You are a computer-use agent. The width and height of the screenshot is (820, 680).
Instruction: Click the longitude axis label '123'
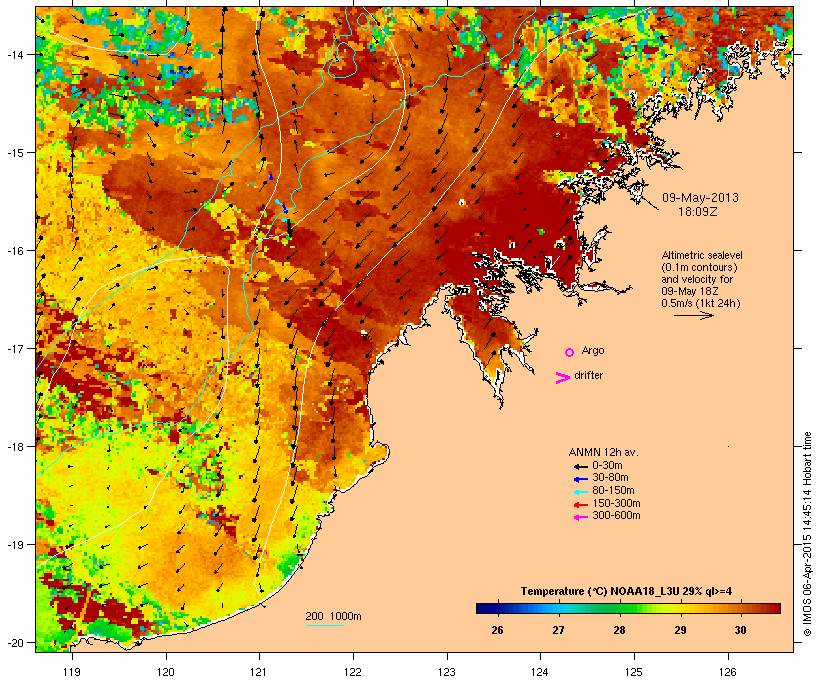(447, 672)
